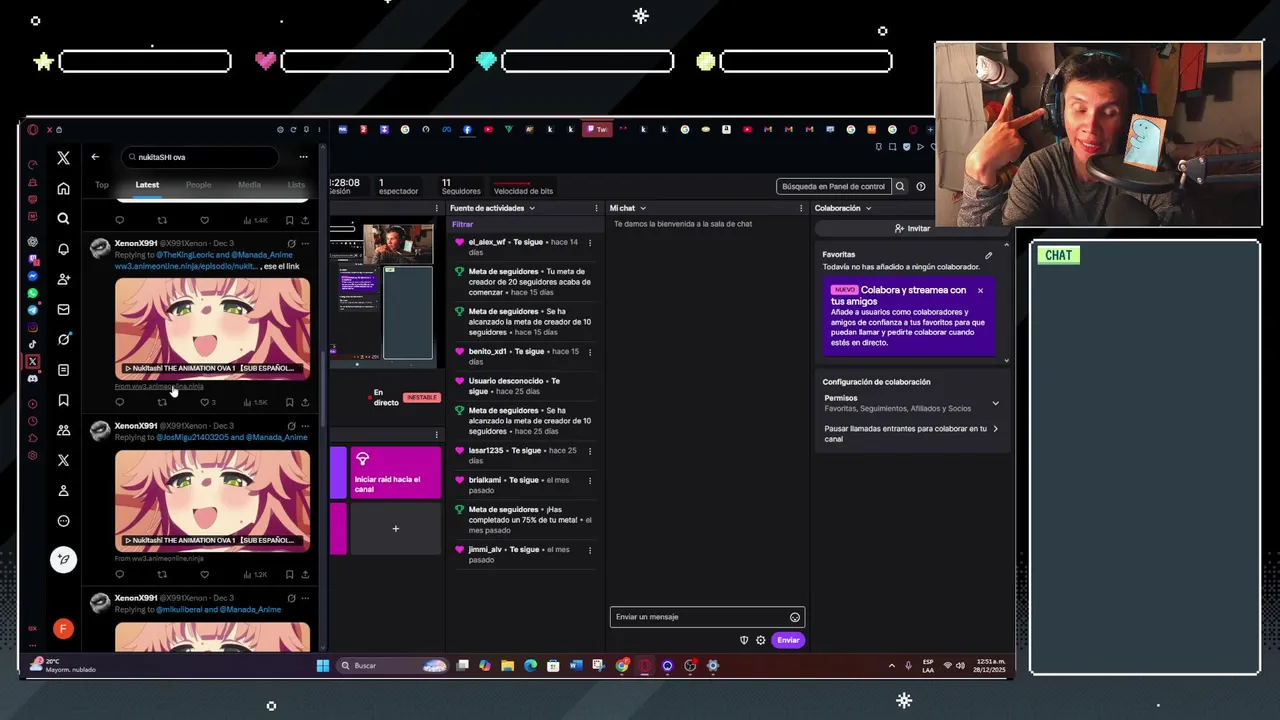1280x720 pixels.
Task: Open the More circle icon in X sidebar
Action: 63,521
